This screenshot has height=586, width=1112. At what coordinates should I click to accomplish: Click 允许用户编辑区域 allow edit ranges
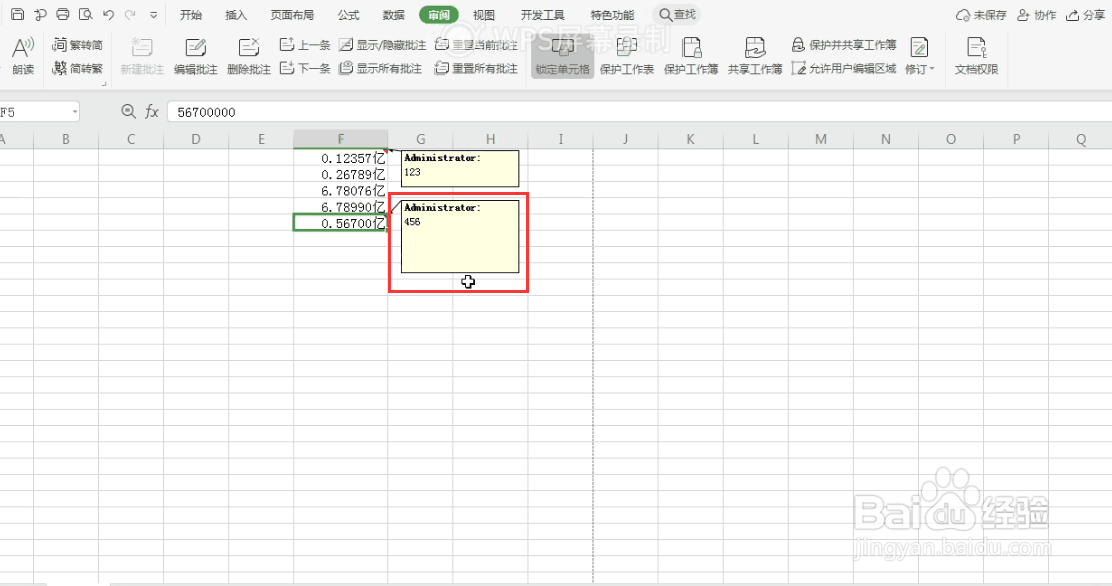[844, 68]
